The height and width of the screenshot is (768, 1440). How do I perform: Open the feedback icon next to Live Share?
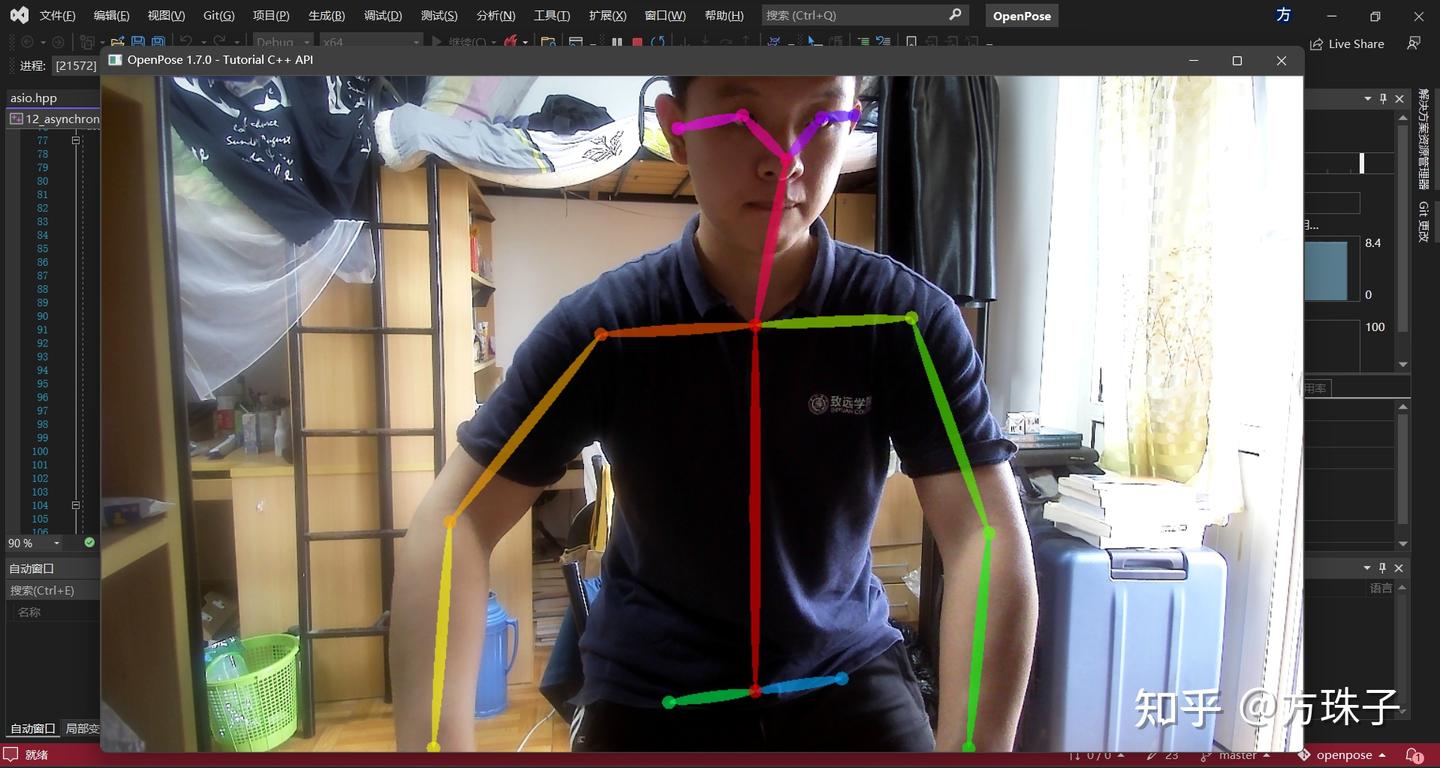pyautogui.click(x=1413, y=43)
